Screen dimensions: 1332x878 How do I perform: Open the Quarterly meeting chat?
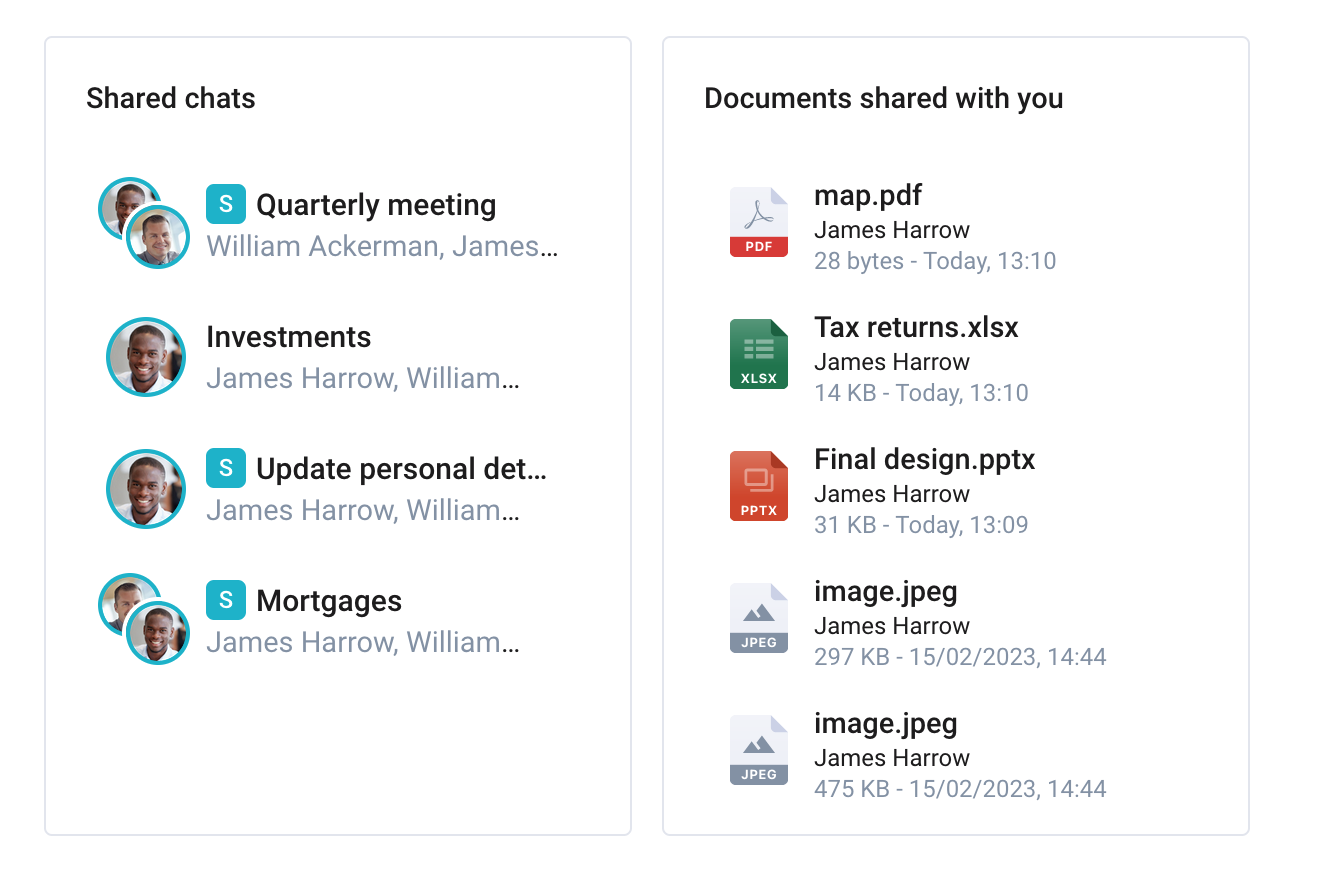point(376,205)
